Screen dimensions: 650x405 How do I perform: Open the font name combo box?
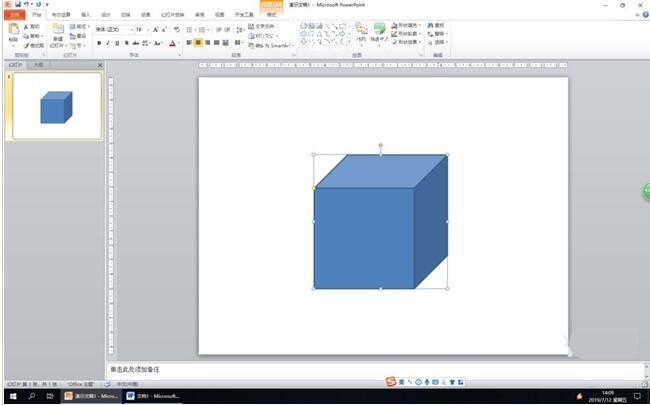(114, 30)
